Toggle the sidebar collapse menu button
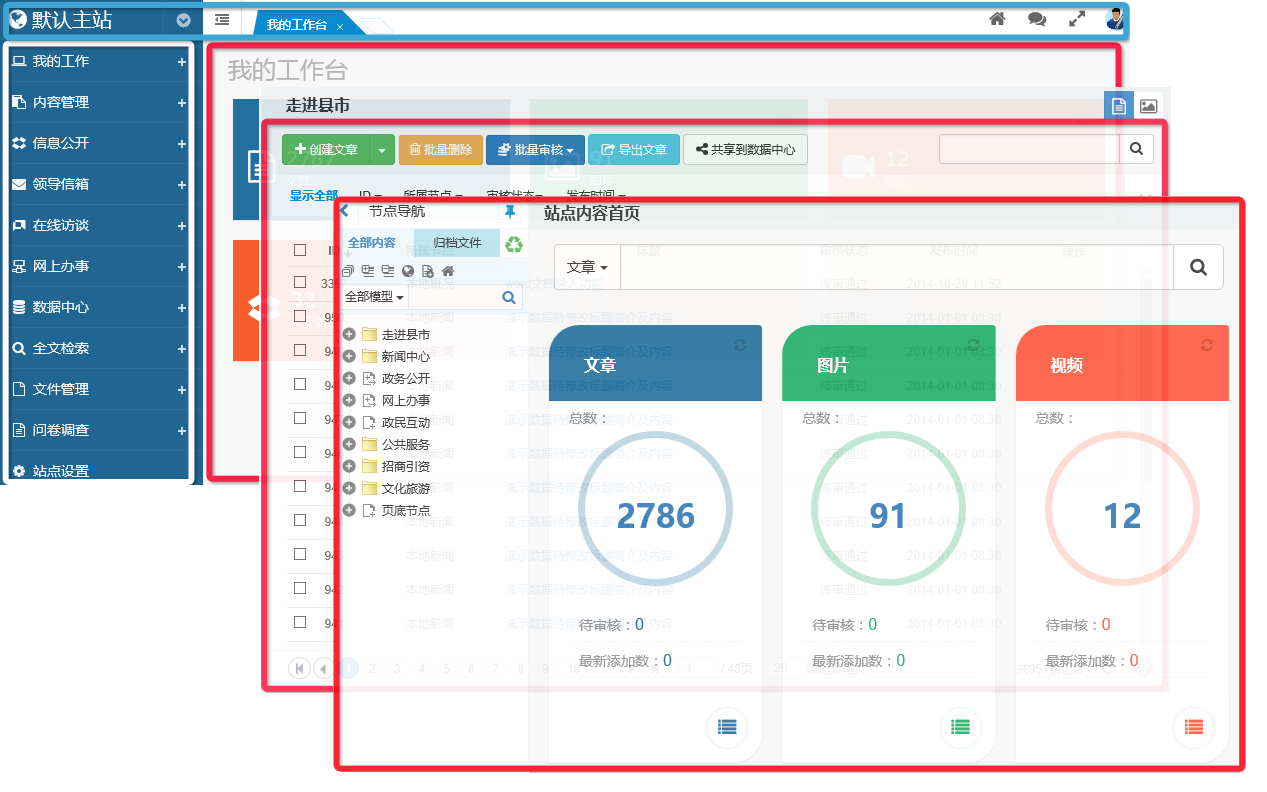 click(x=221, y=20)
